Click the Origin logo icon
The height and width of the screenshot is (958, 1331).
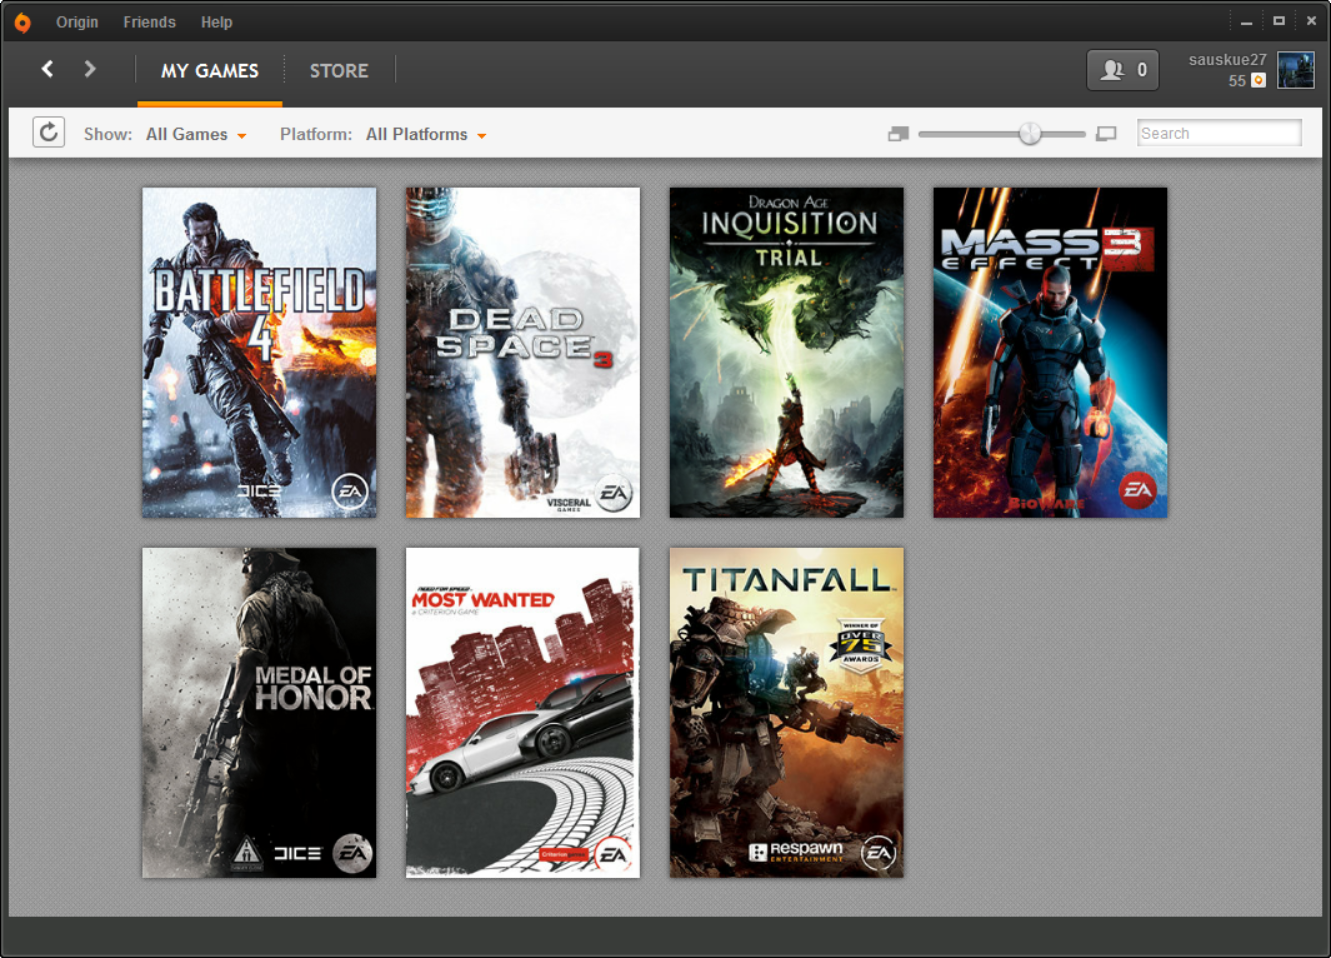click(22, 22)
